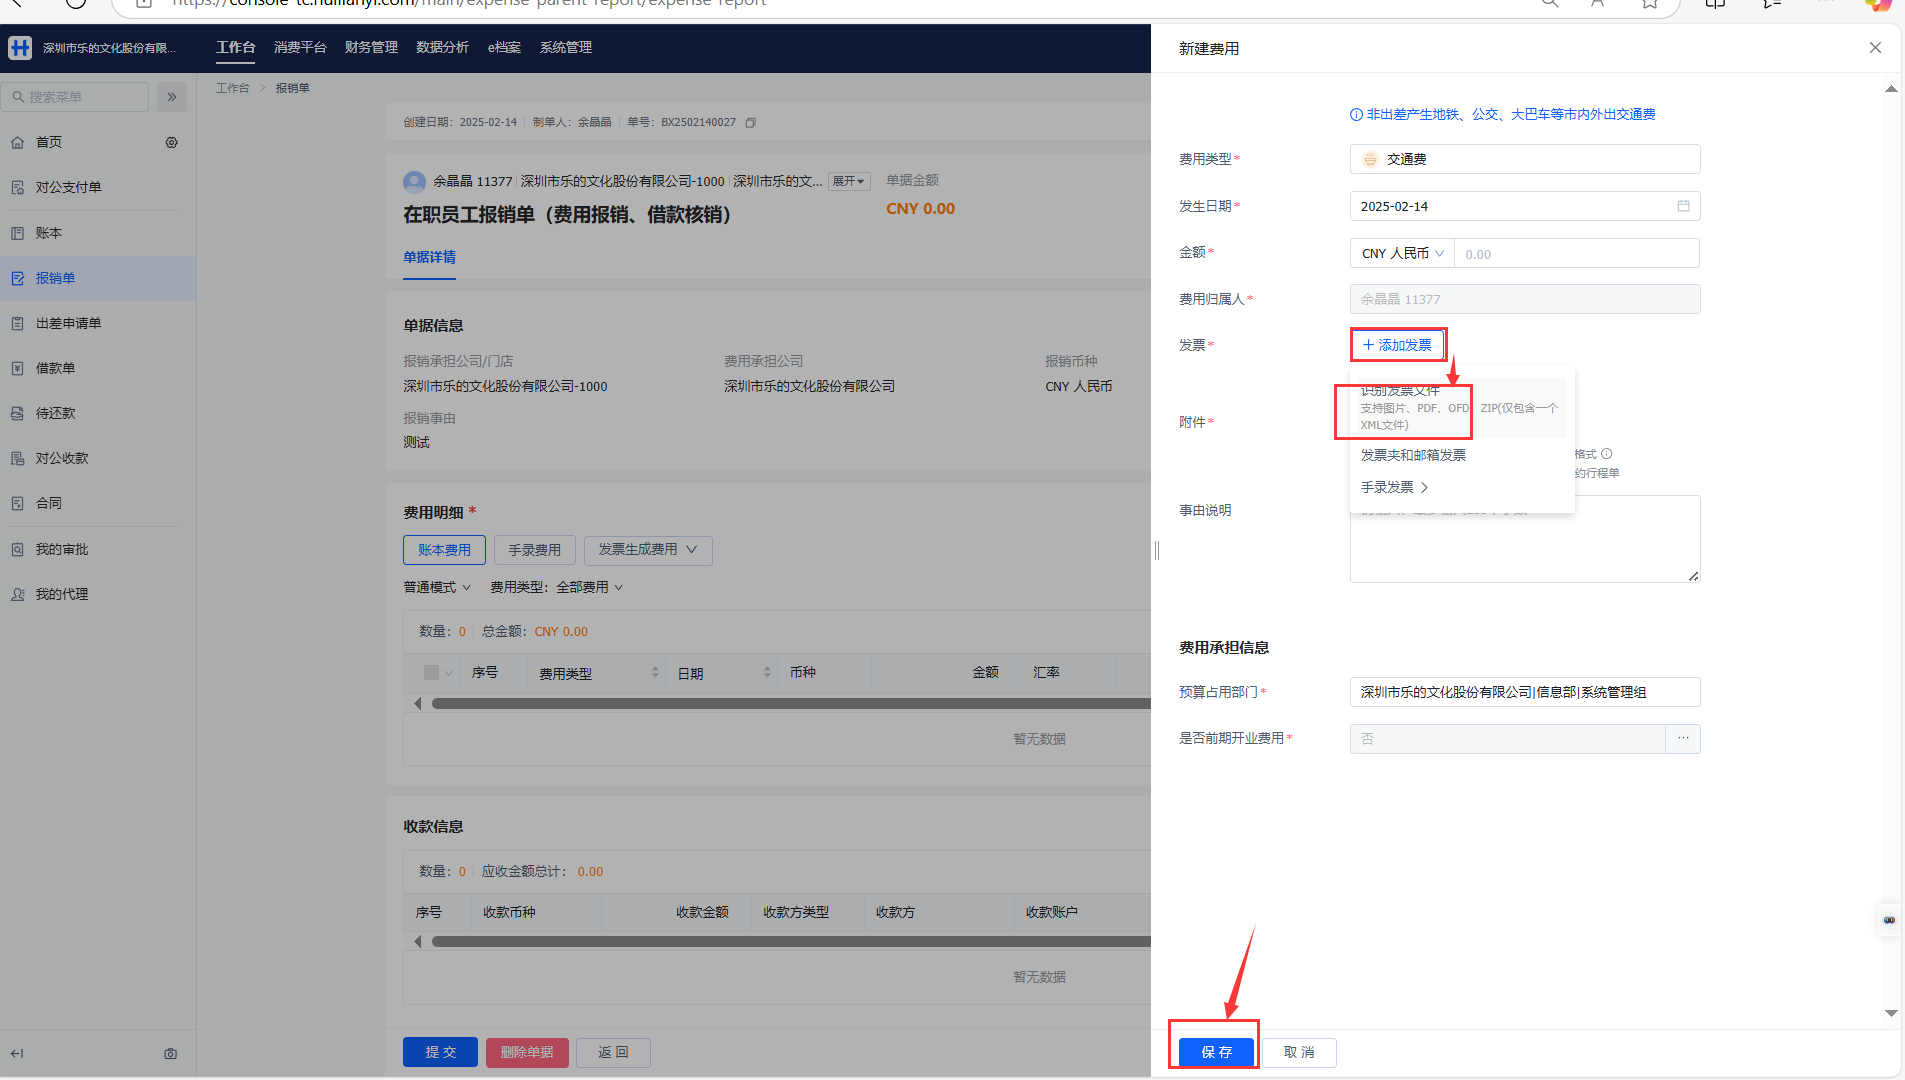1905x1080 pixels.
Task: Click the search icon in 搜索菜单
Action: (x=18, y=97)
